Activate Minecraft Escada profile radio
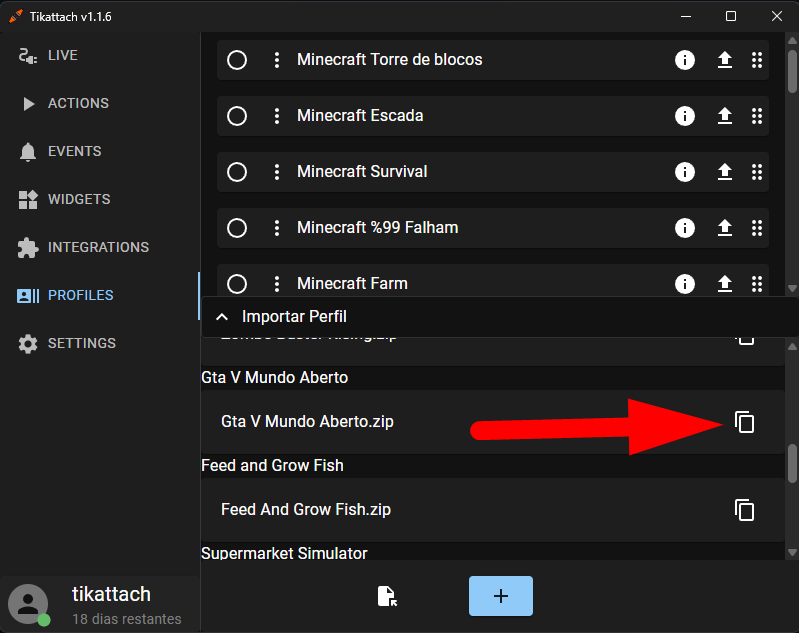The image size is (799, 633). (x=237, y=116)
